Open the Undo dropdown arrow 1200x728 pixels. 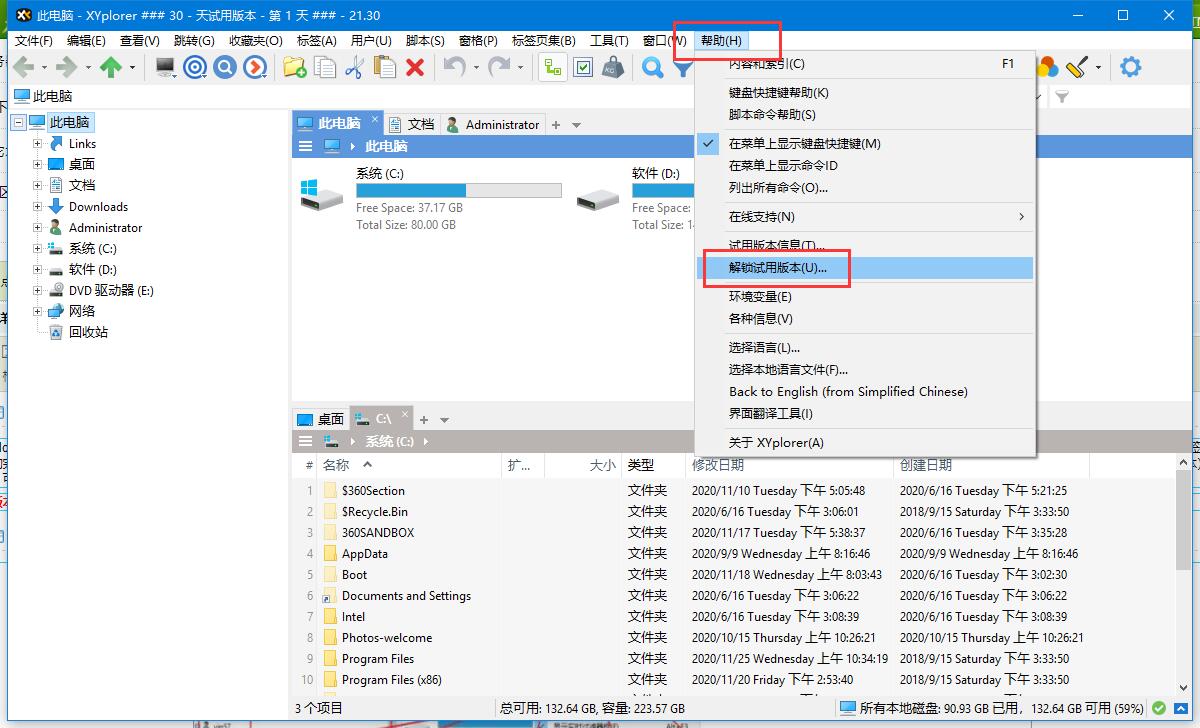(475, 68)
